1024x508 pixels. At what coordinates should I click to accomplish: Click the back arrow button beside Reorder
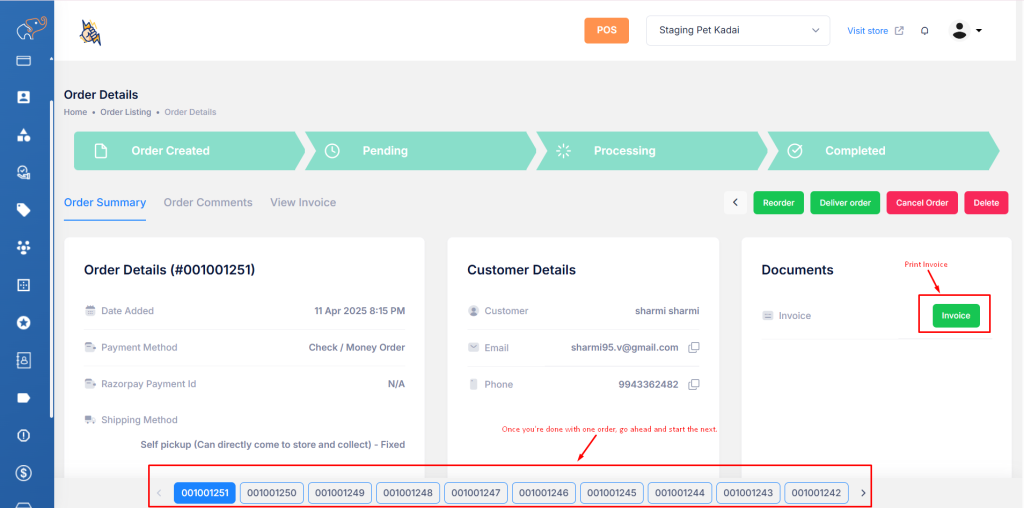(735, 202)
